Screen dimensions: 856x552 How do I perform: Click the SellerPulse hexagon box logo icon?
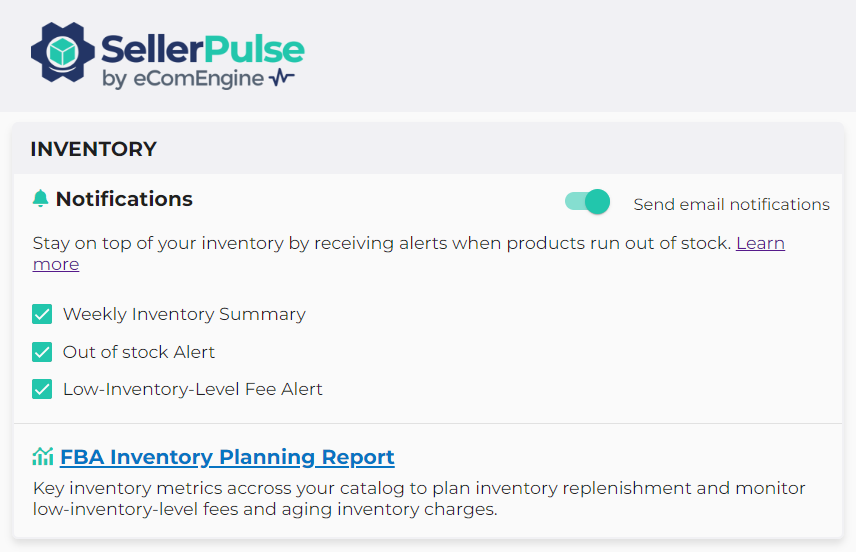coord(63,53)
